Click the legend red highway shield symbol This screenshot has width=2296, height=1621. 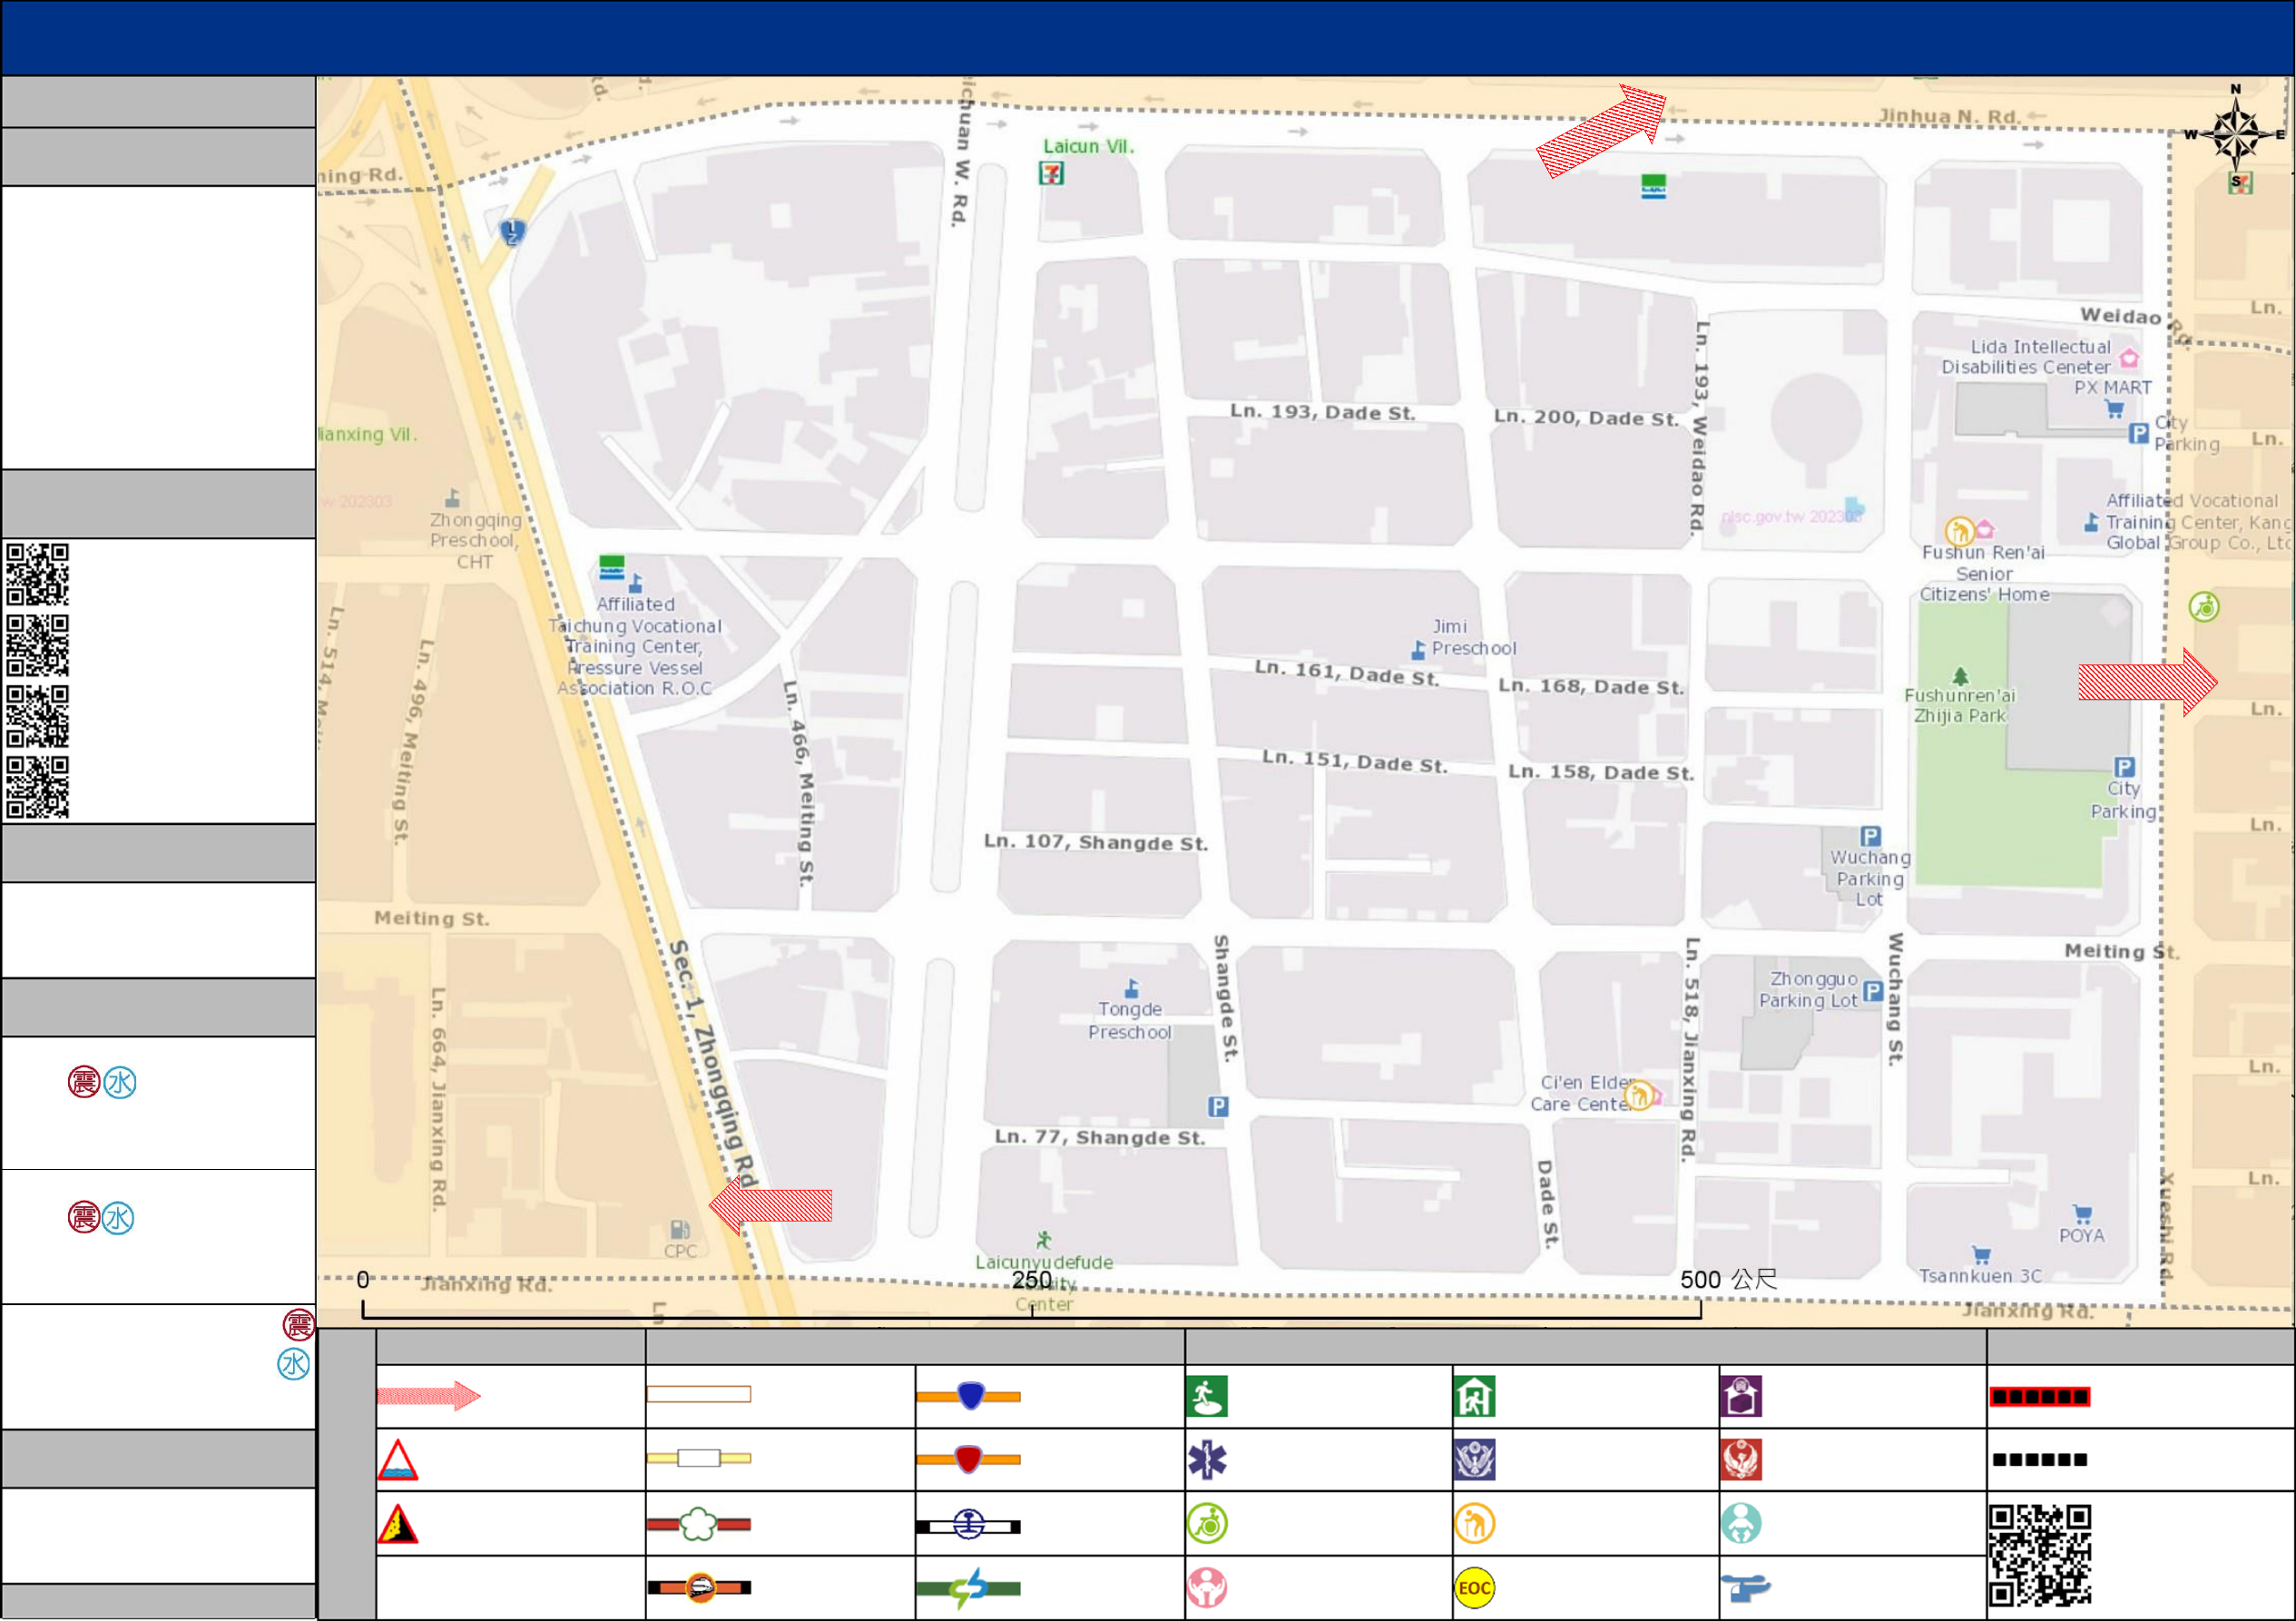click(969, 1460)
